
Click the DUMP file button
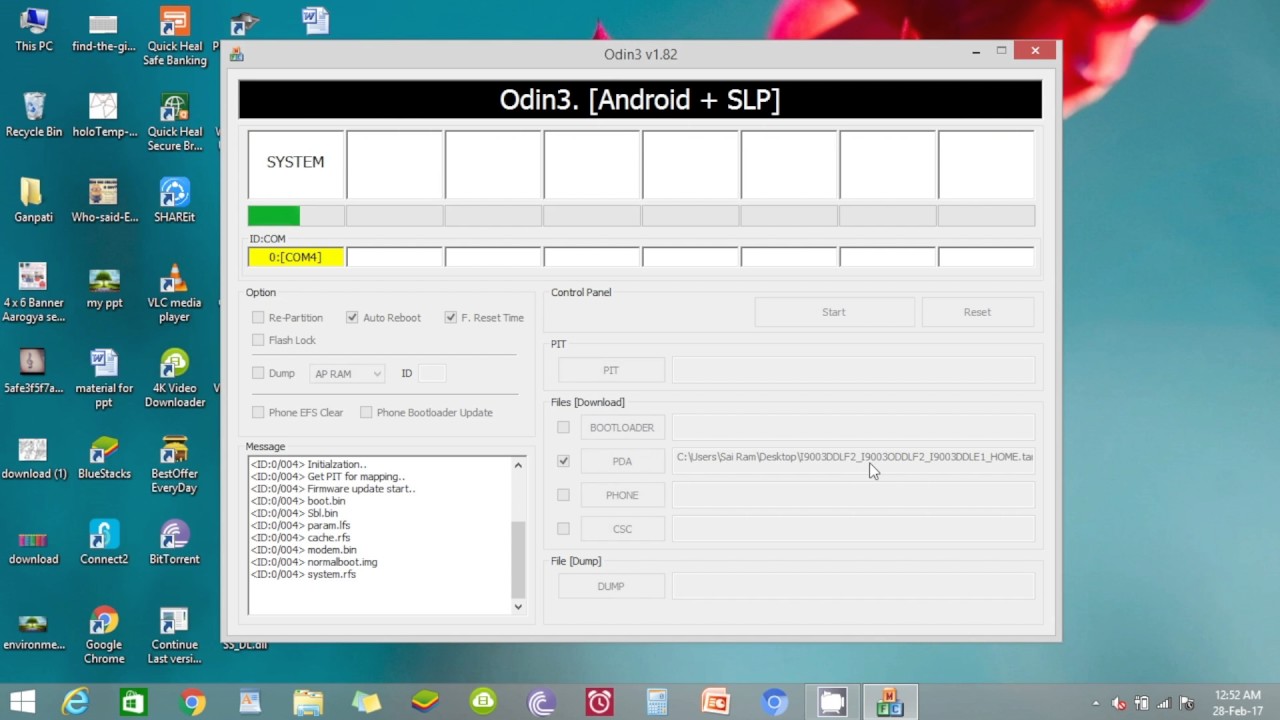click(x=611, y=586)
